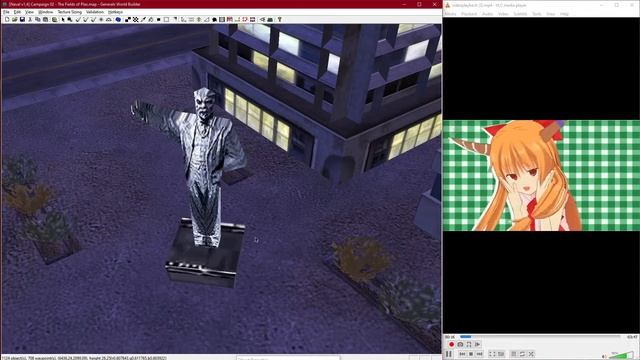Select the checkered texture tool icon
Screen dimensions: 640x360
(x=135, y=19)
